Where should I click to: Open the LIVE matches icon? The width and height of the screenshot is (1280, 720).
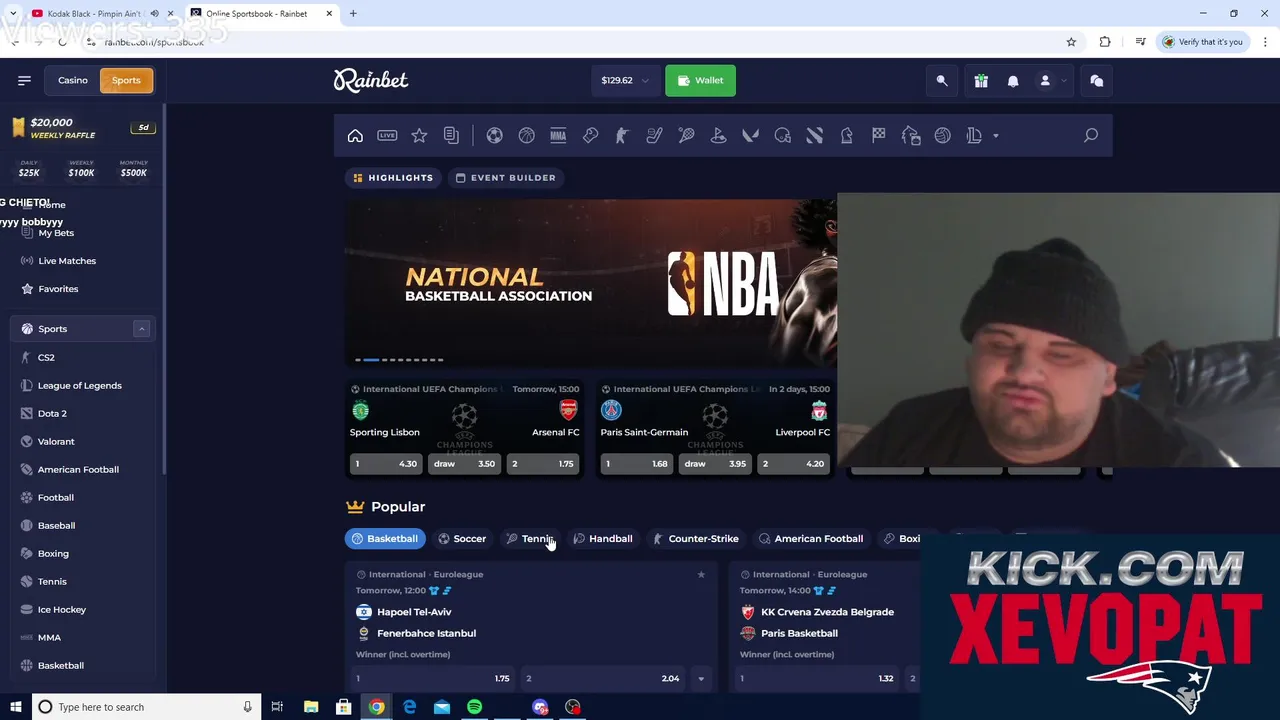pos(387,135)
